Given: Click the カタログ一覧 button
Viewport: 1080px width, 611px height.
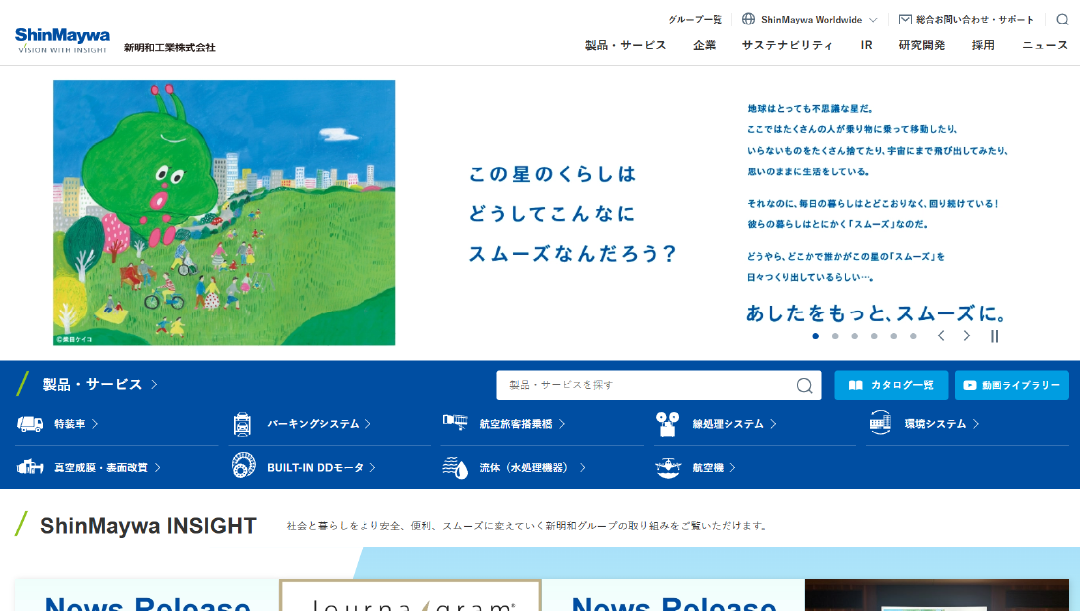Looking at the screenshot, I should (x=891, y=385).
